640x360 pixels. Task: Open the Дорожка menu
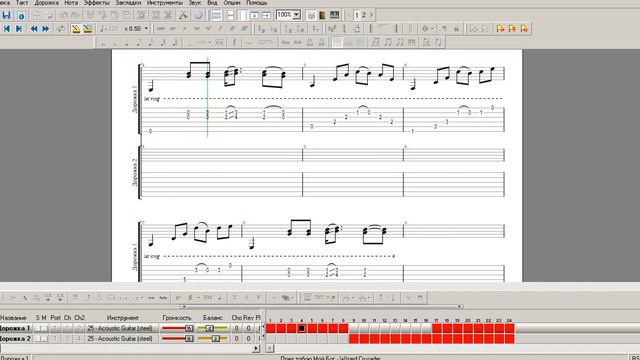[x=47, y=2]
